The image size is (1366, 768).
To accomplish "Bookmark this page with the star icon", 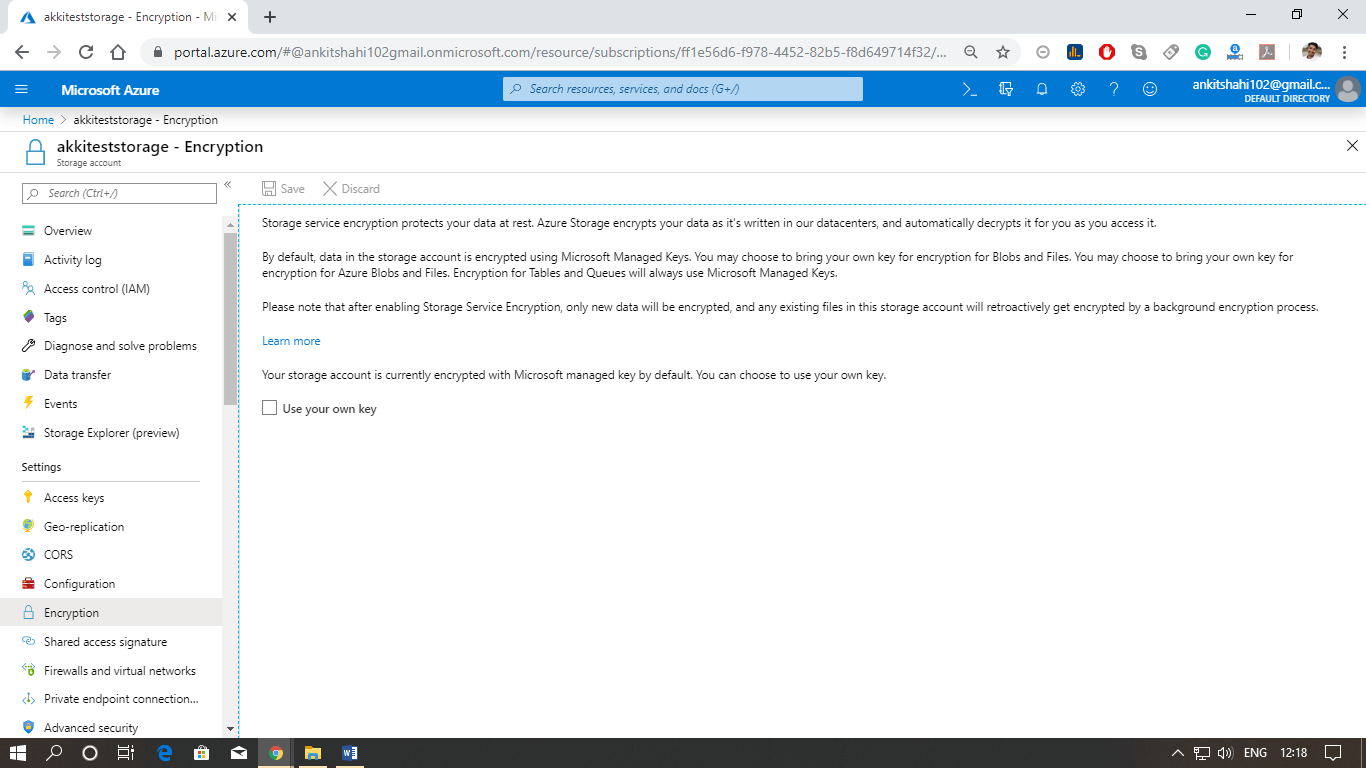I will (1003, 52).
